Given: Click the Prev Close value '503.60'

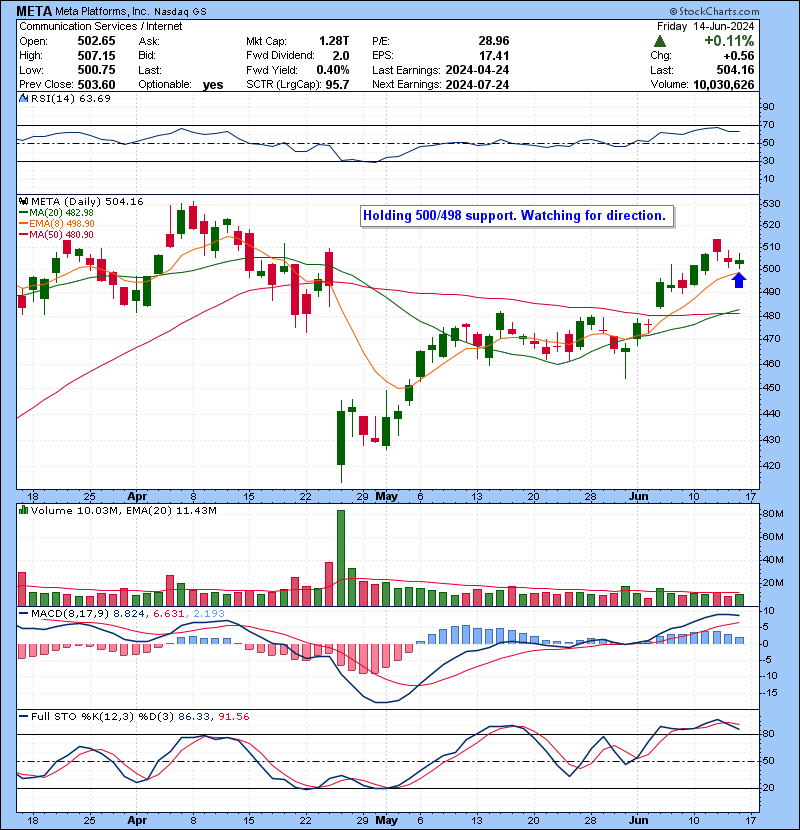Looking at the screenshot, I should click(96, 84).
